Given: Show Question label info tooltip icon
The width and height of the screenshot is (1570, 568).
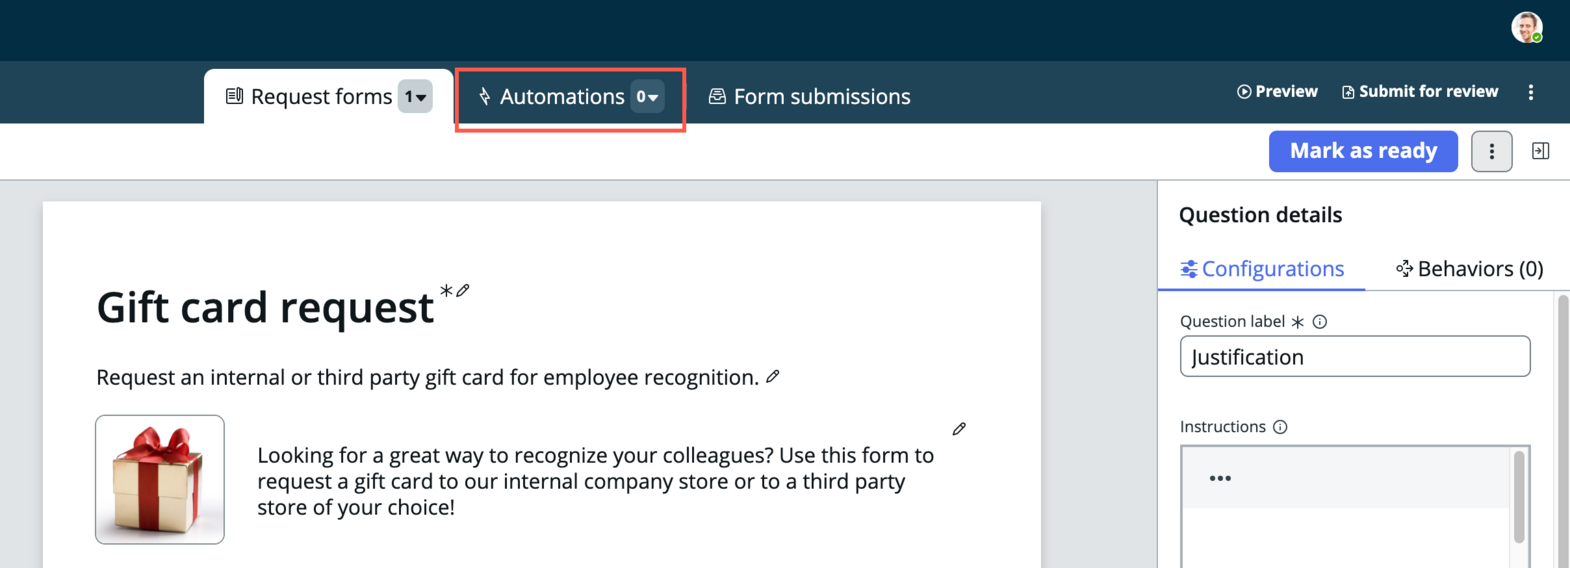Looking at the screenshot, I should pos(1319,322).
